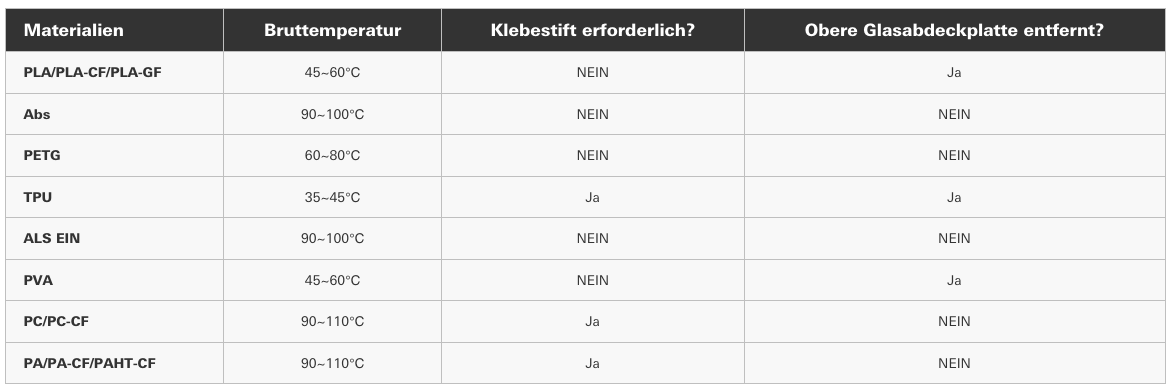Click the PLA glass cover Ja cell
The width and height of the screenshot is (1175, 389).
[954, 73]
